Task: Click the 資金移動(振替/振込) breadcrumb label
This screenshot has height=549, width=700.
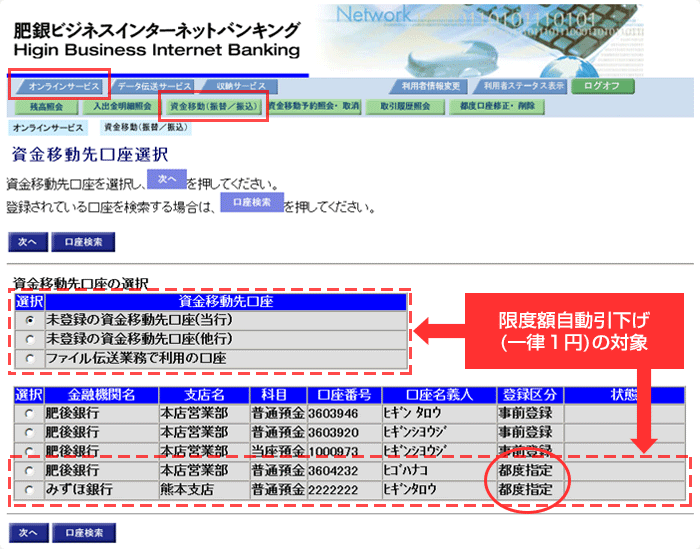Action: (145, 128)
